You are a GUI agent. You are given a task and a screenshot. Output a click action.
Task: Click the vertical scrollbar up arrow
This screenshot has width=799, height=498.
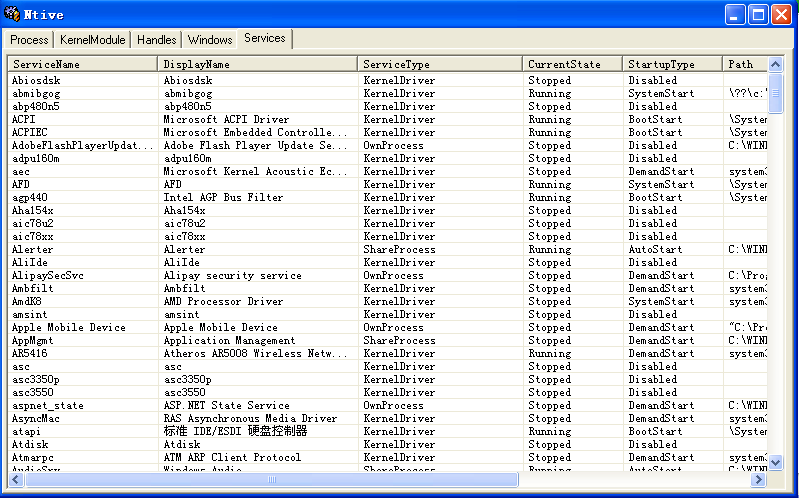pyautogui.click(x=776, y=64)
